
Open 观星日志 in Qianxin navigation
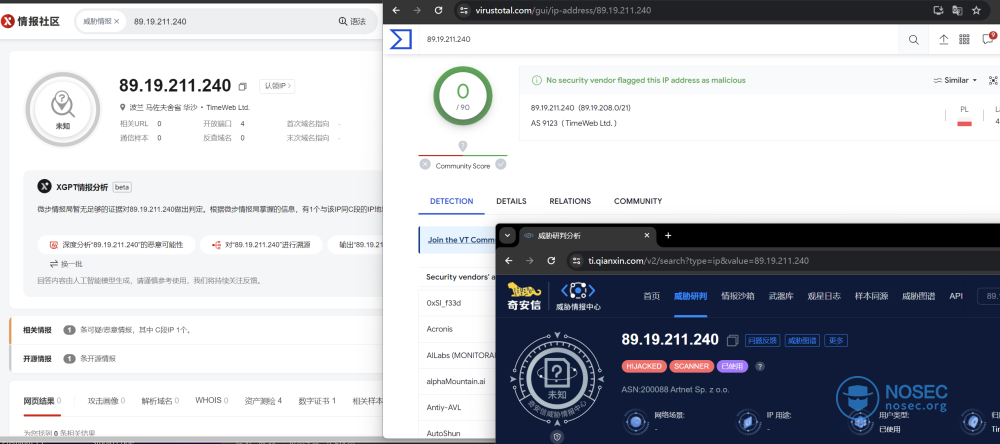(824, 296)
